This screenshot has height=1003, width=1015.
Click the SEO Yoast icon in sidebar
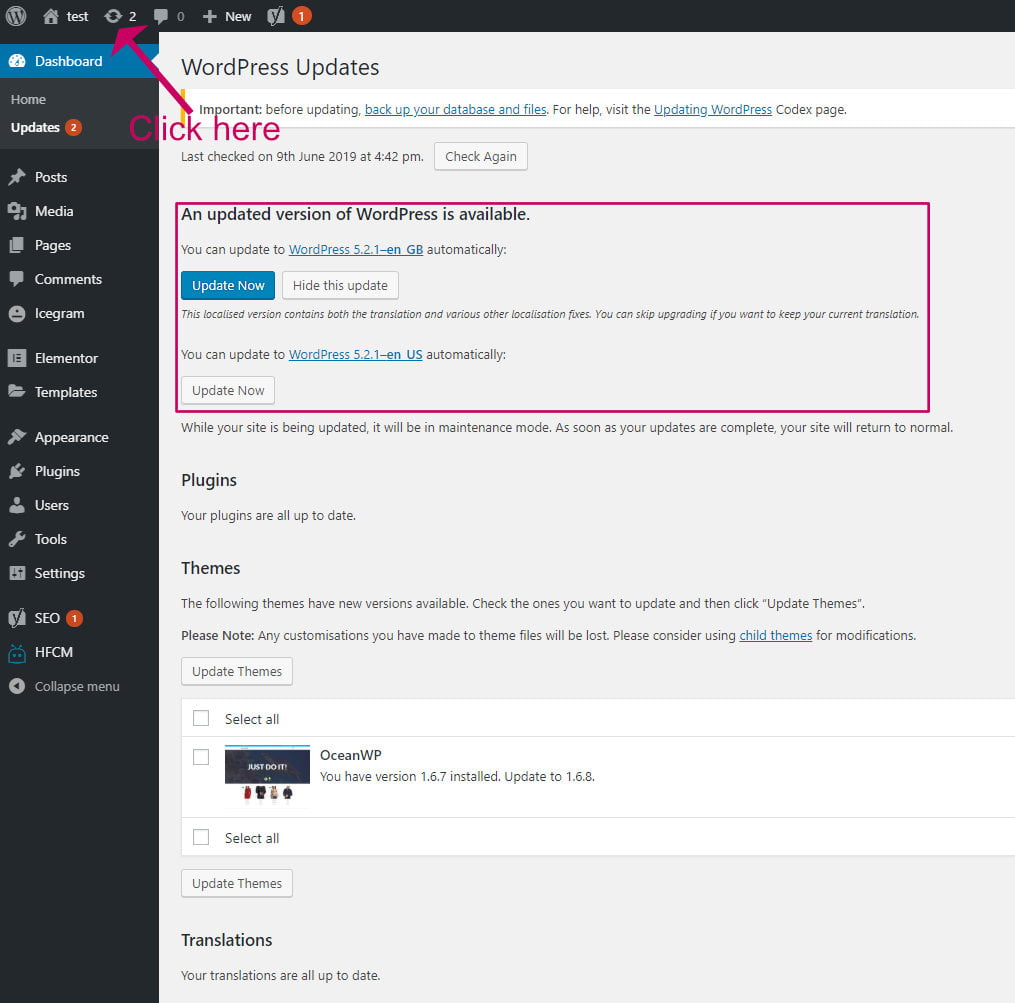[x=17, y=618]
